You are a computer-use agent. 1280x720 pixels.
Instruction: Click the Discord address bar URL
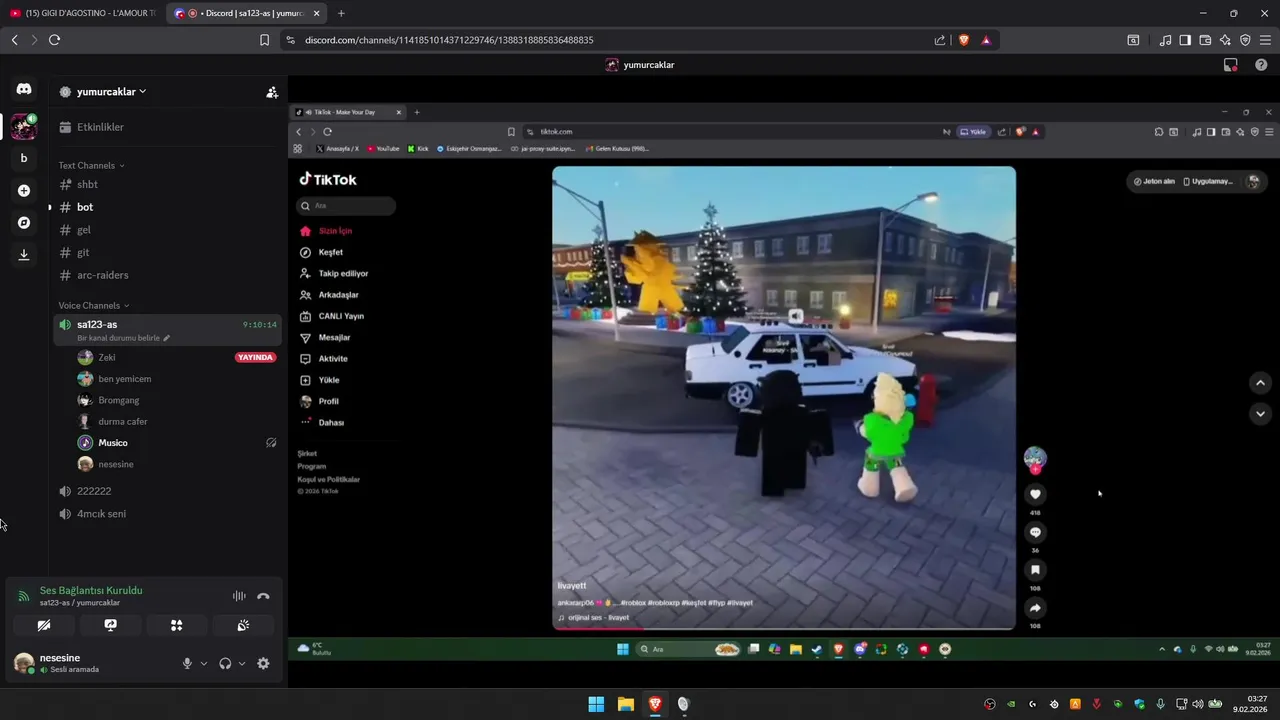[x=449, y=40]
